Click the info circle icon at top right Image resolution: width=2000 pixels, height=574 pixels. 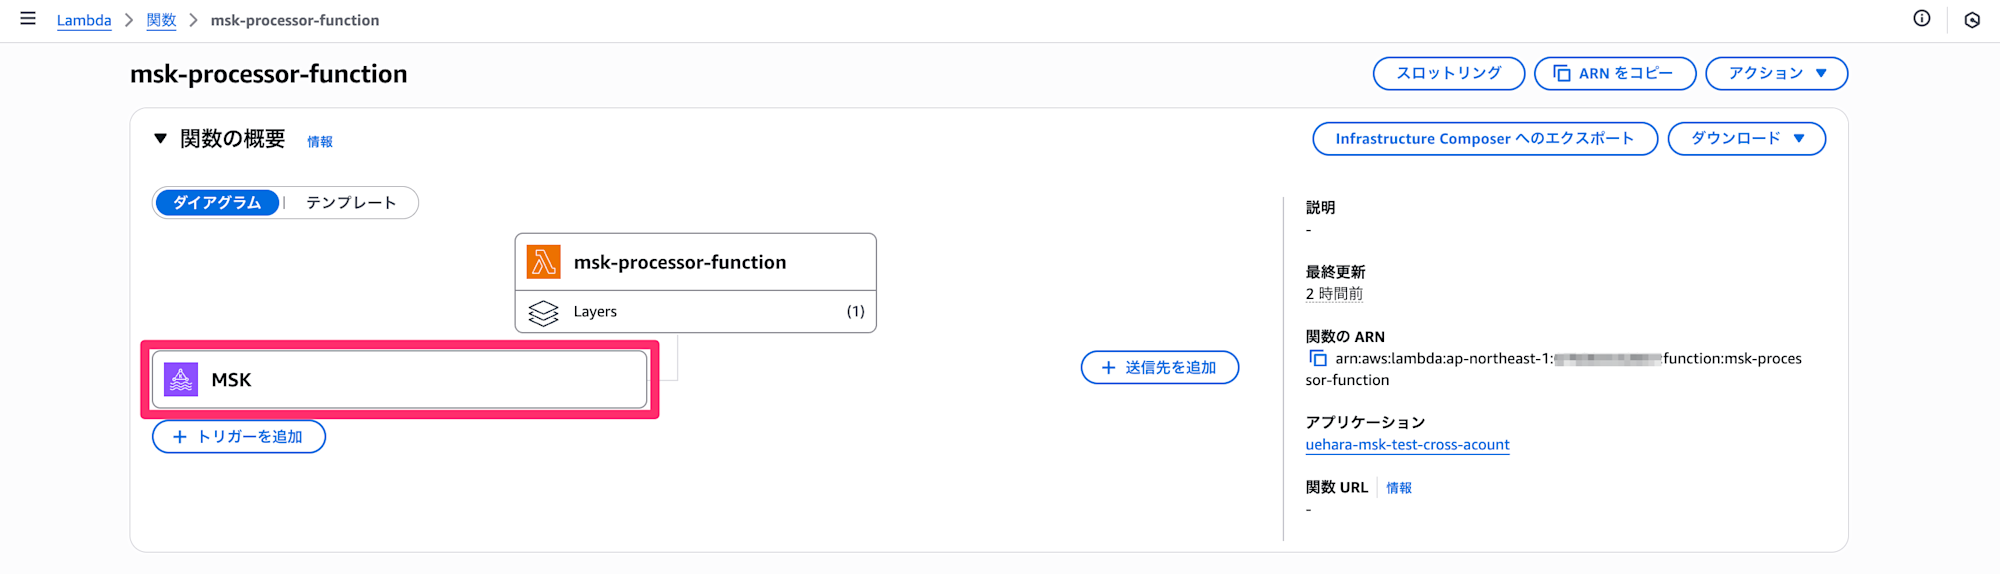click(1922, 19)
